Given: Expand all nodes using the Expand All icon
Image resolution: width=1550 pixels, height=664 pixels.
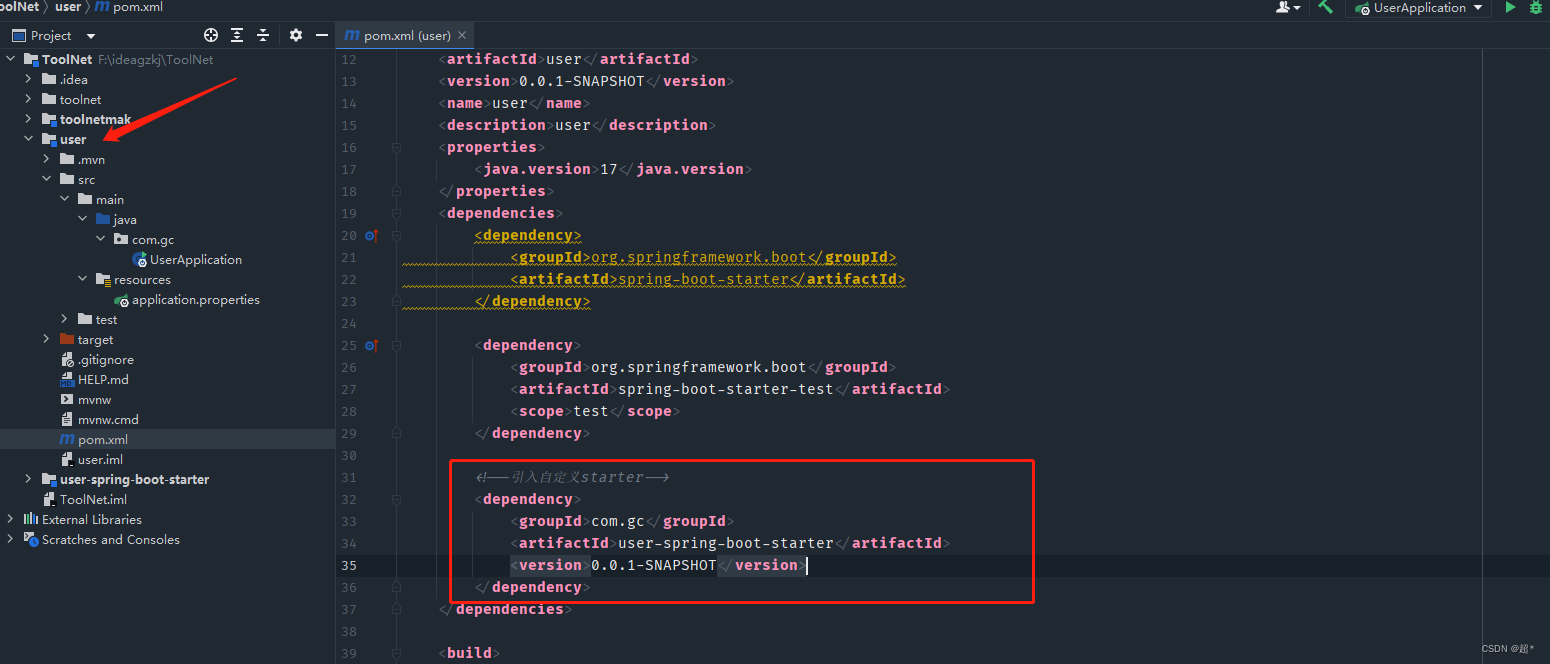Looking at the screenshot, I should (x=237, y=35).
